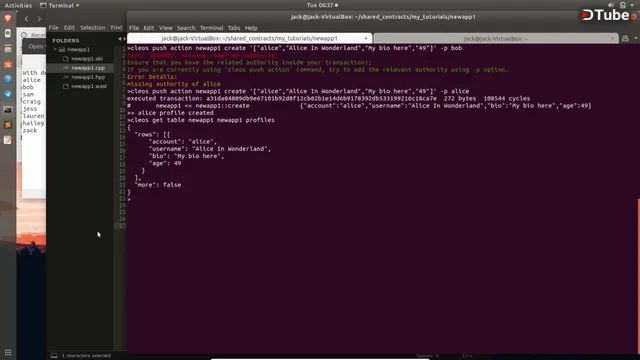Click the newapp1 folder icon

[62, 49]
